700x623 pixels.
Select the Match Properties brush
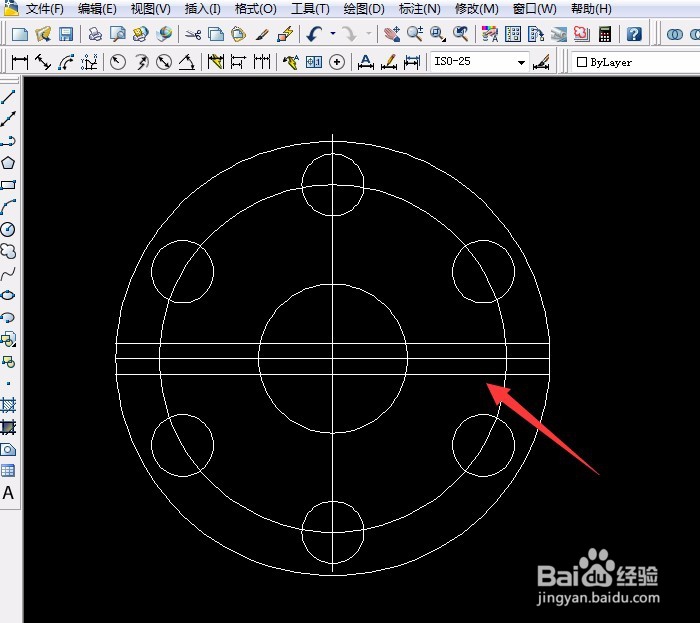262,34
